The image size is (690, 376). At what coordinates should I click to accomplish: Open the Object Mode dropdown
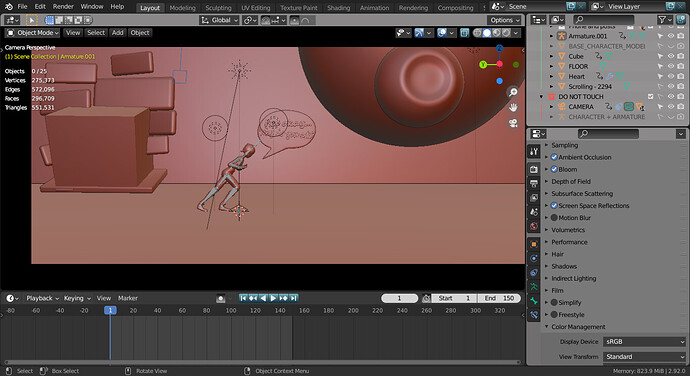[x=33, y=33]
